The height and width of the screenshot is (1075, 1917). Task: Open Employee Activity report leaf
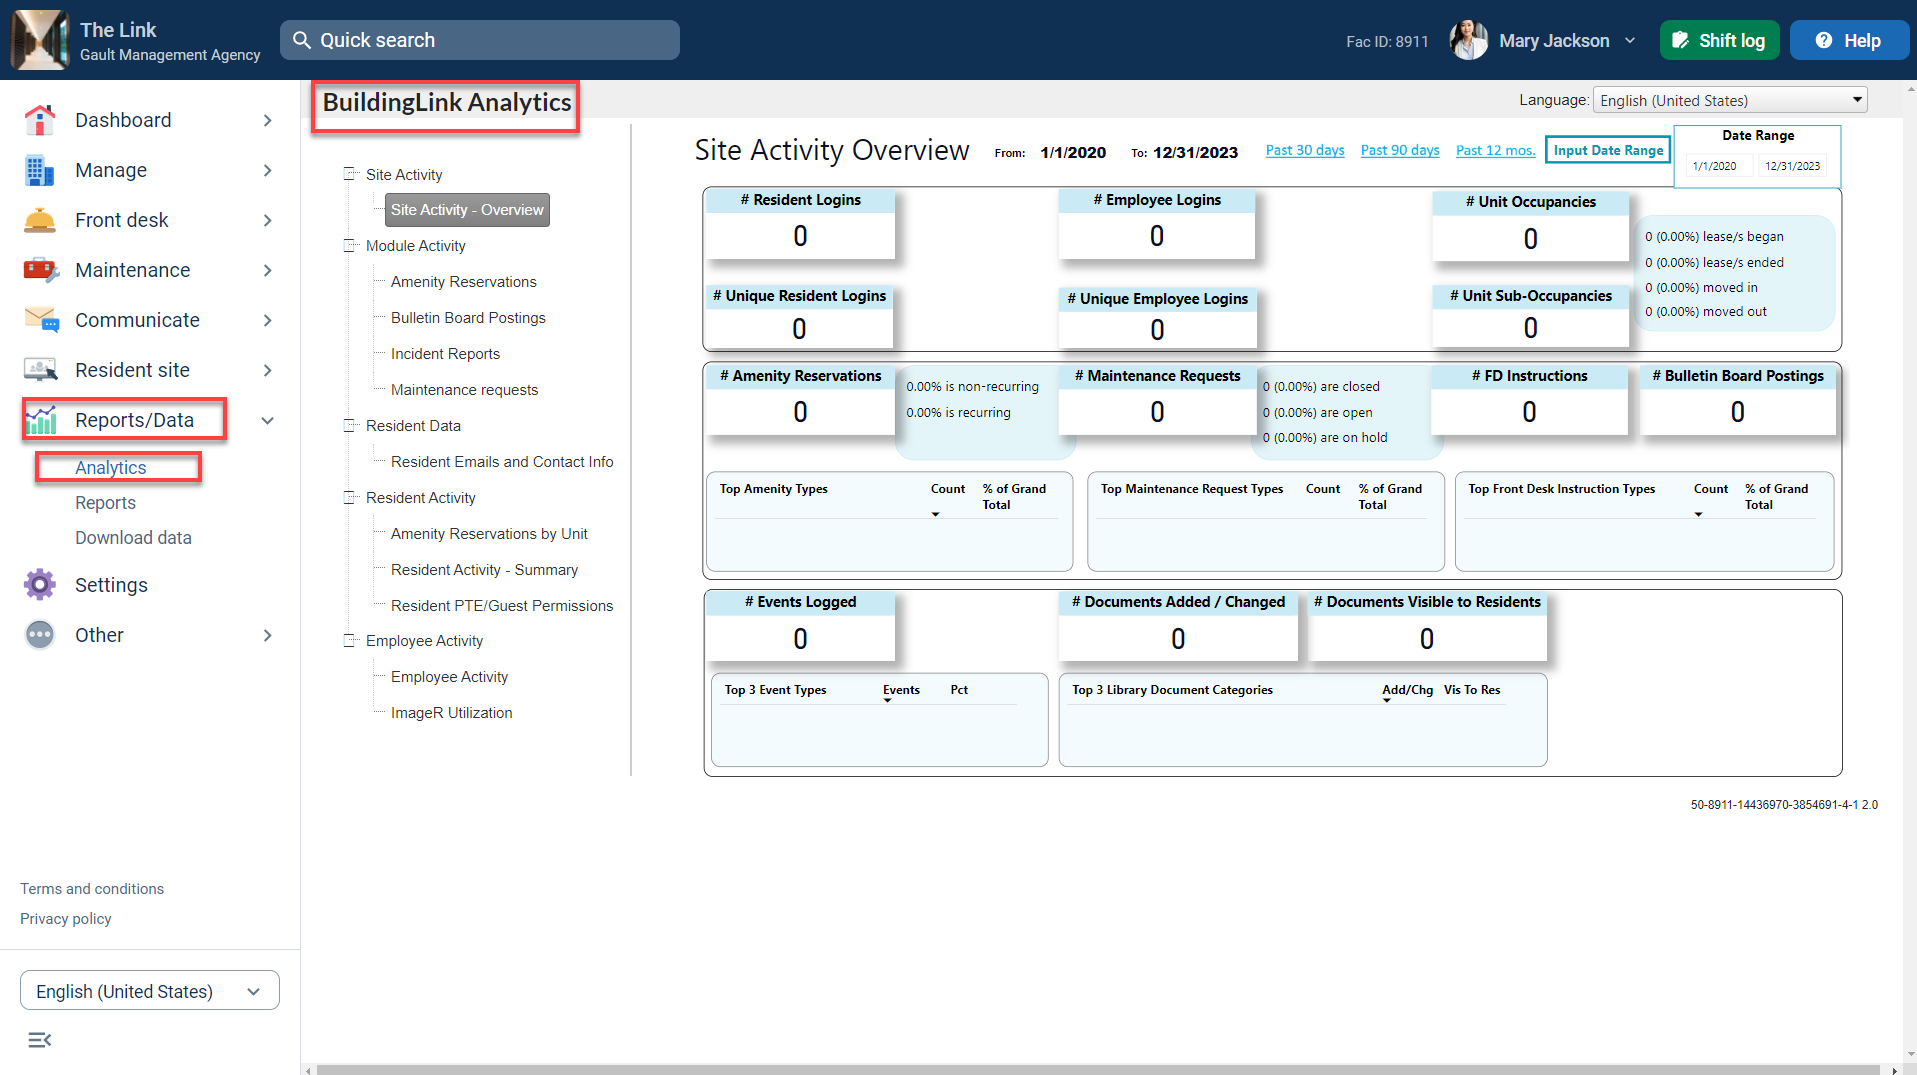pos(449,677)
